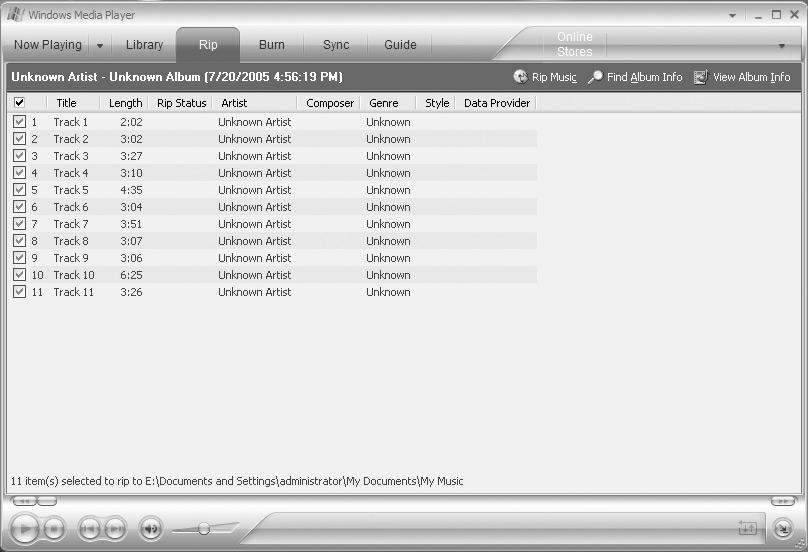
Task: Uncheck the Track 5 checkbox
Action: tap(20, 190)
